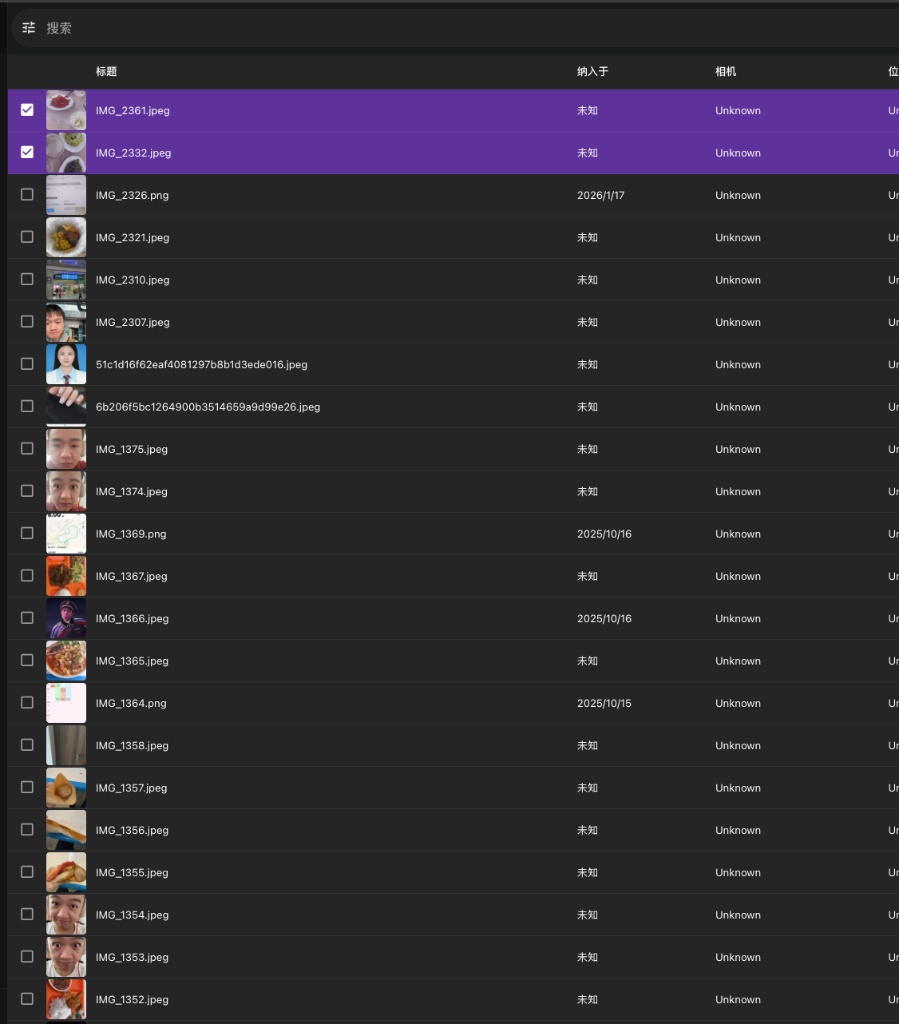Click the 2026/1/17 date in IMG_2326.png row
This screenshot has width=899, height=1024.
600,196
